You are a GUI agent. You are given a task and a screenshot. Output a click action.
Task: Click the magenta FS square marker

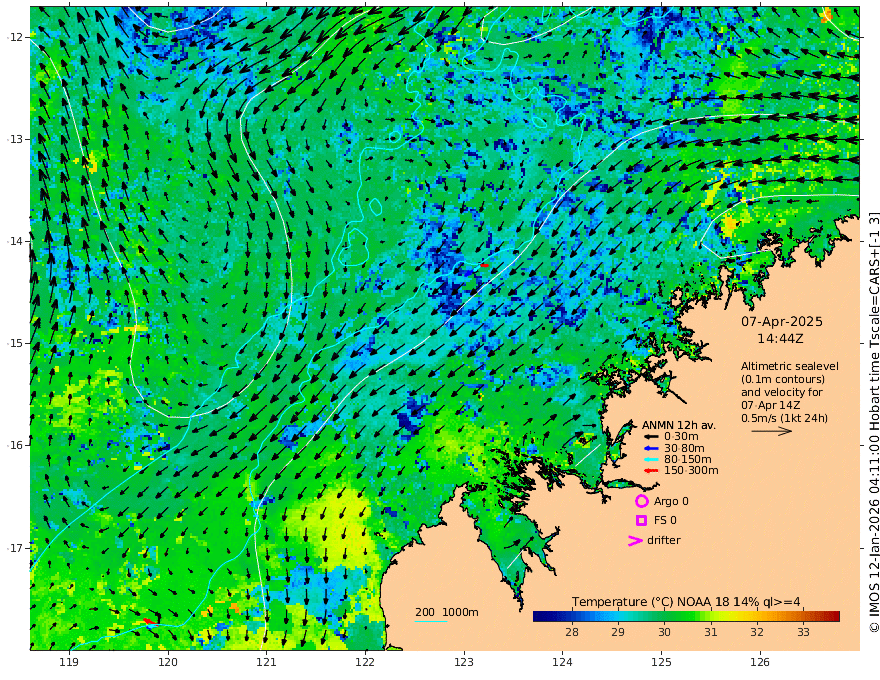tap(641, 521)
